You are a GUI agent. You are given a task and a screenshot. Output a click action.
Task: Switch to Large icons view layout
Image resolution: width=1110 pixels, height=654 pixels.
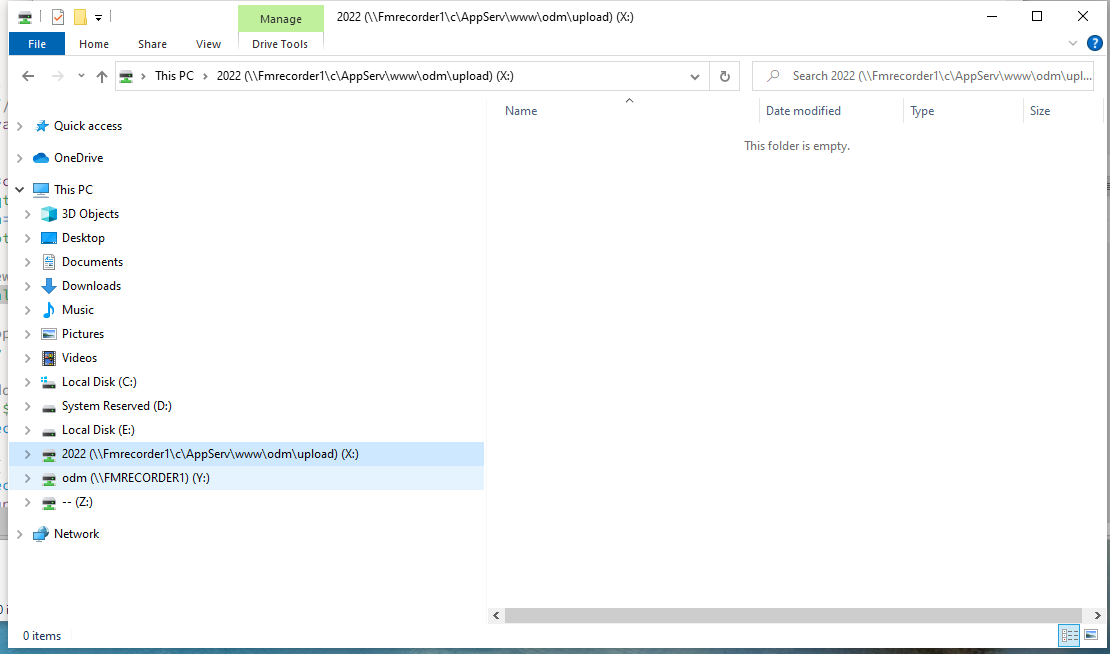point(1091,636)
